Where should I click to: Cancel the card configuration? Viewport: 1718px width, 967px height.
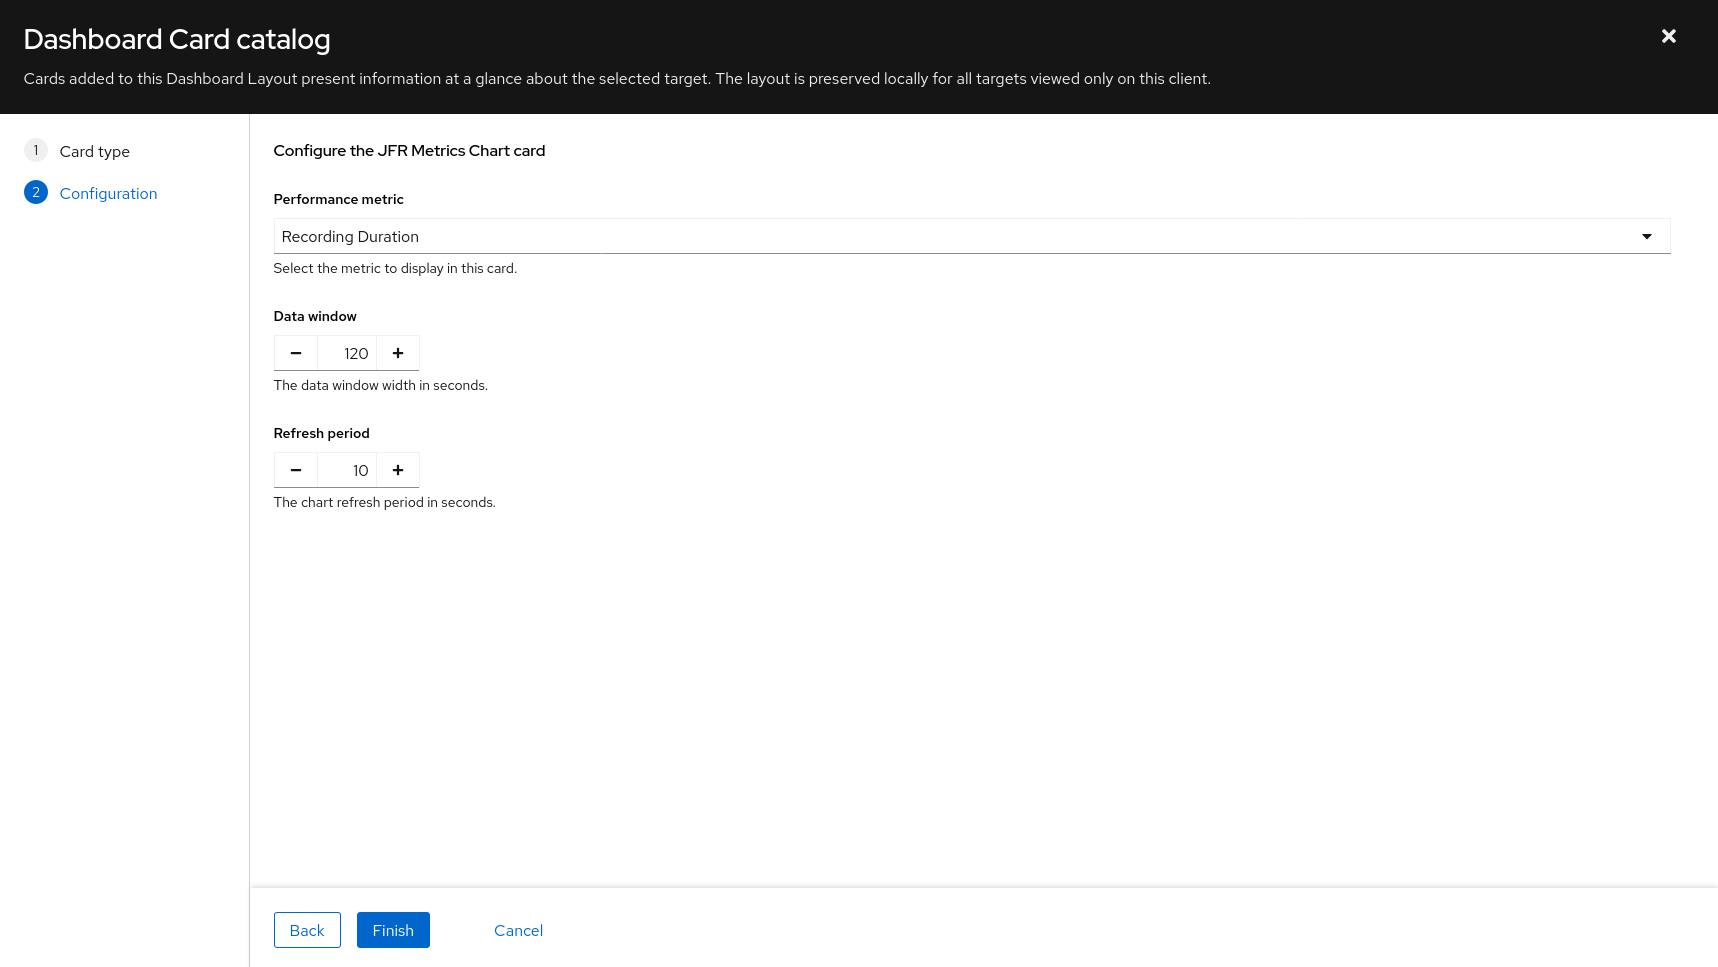click(x=518, y=930)
